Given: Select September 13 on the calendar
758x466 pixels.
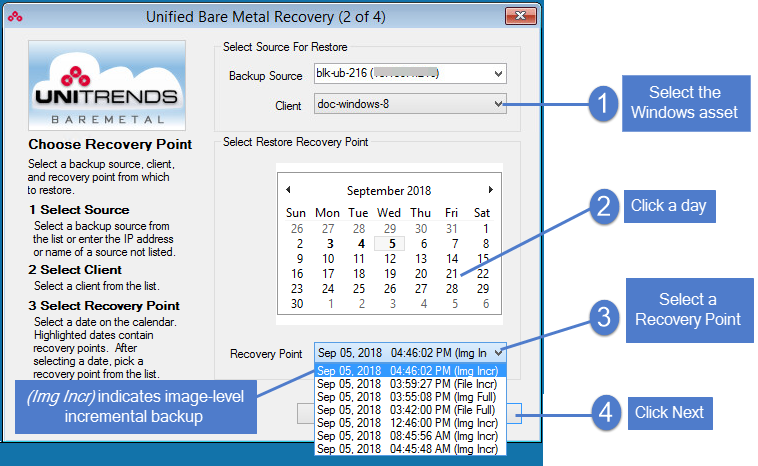Looking at the screenshot, I should pos(421,259).
